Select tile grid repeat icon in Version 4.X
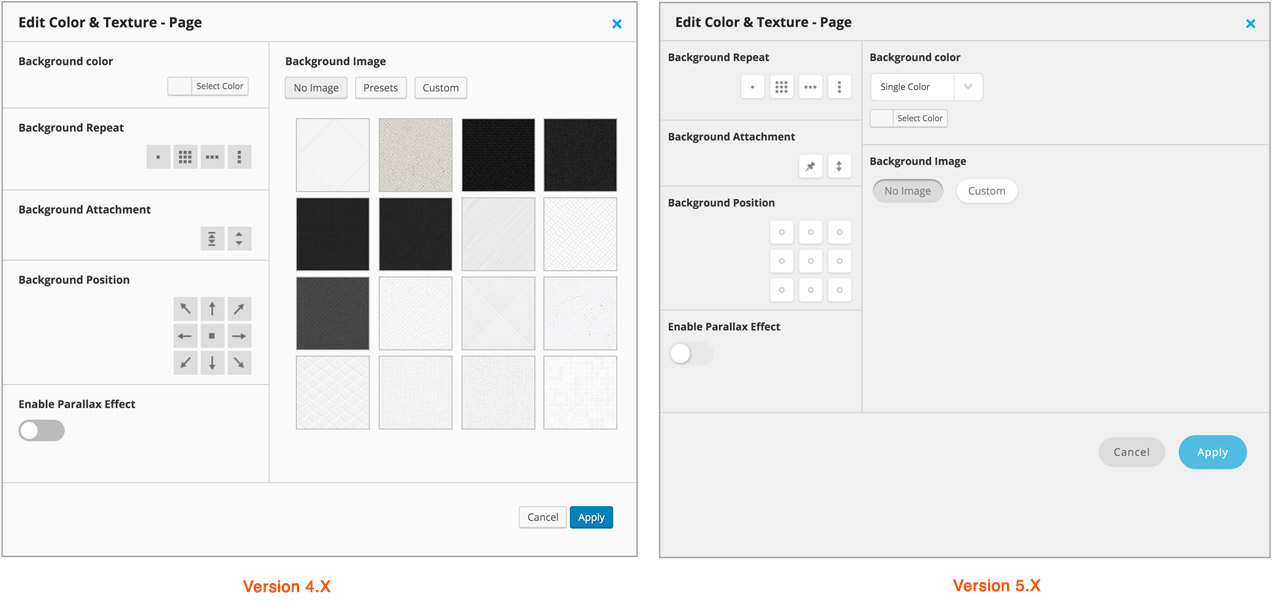 [185, 157]
